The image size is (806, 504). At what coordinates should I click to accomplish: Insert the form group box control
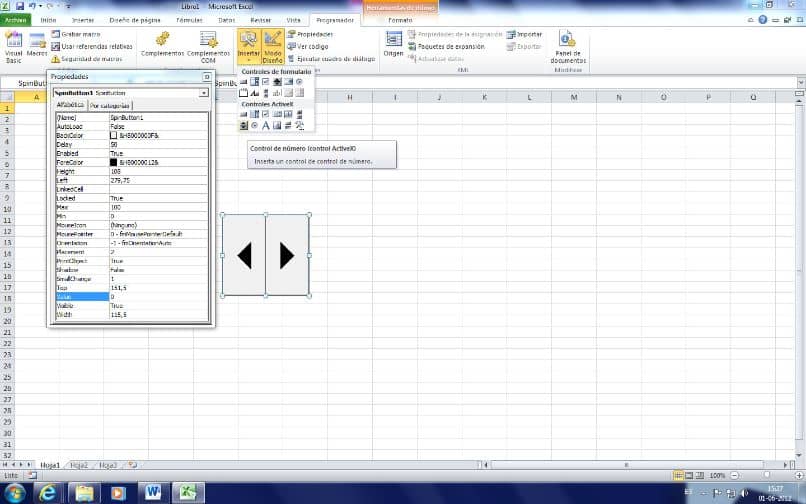(243, 93)
